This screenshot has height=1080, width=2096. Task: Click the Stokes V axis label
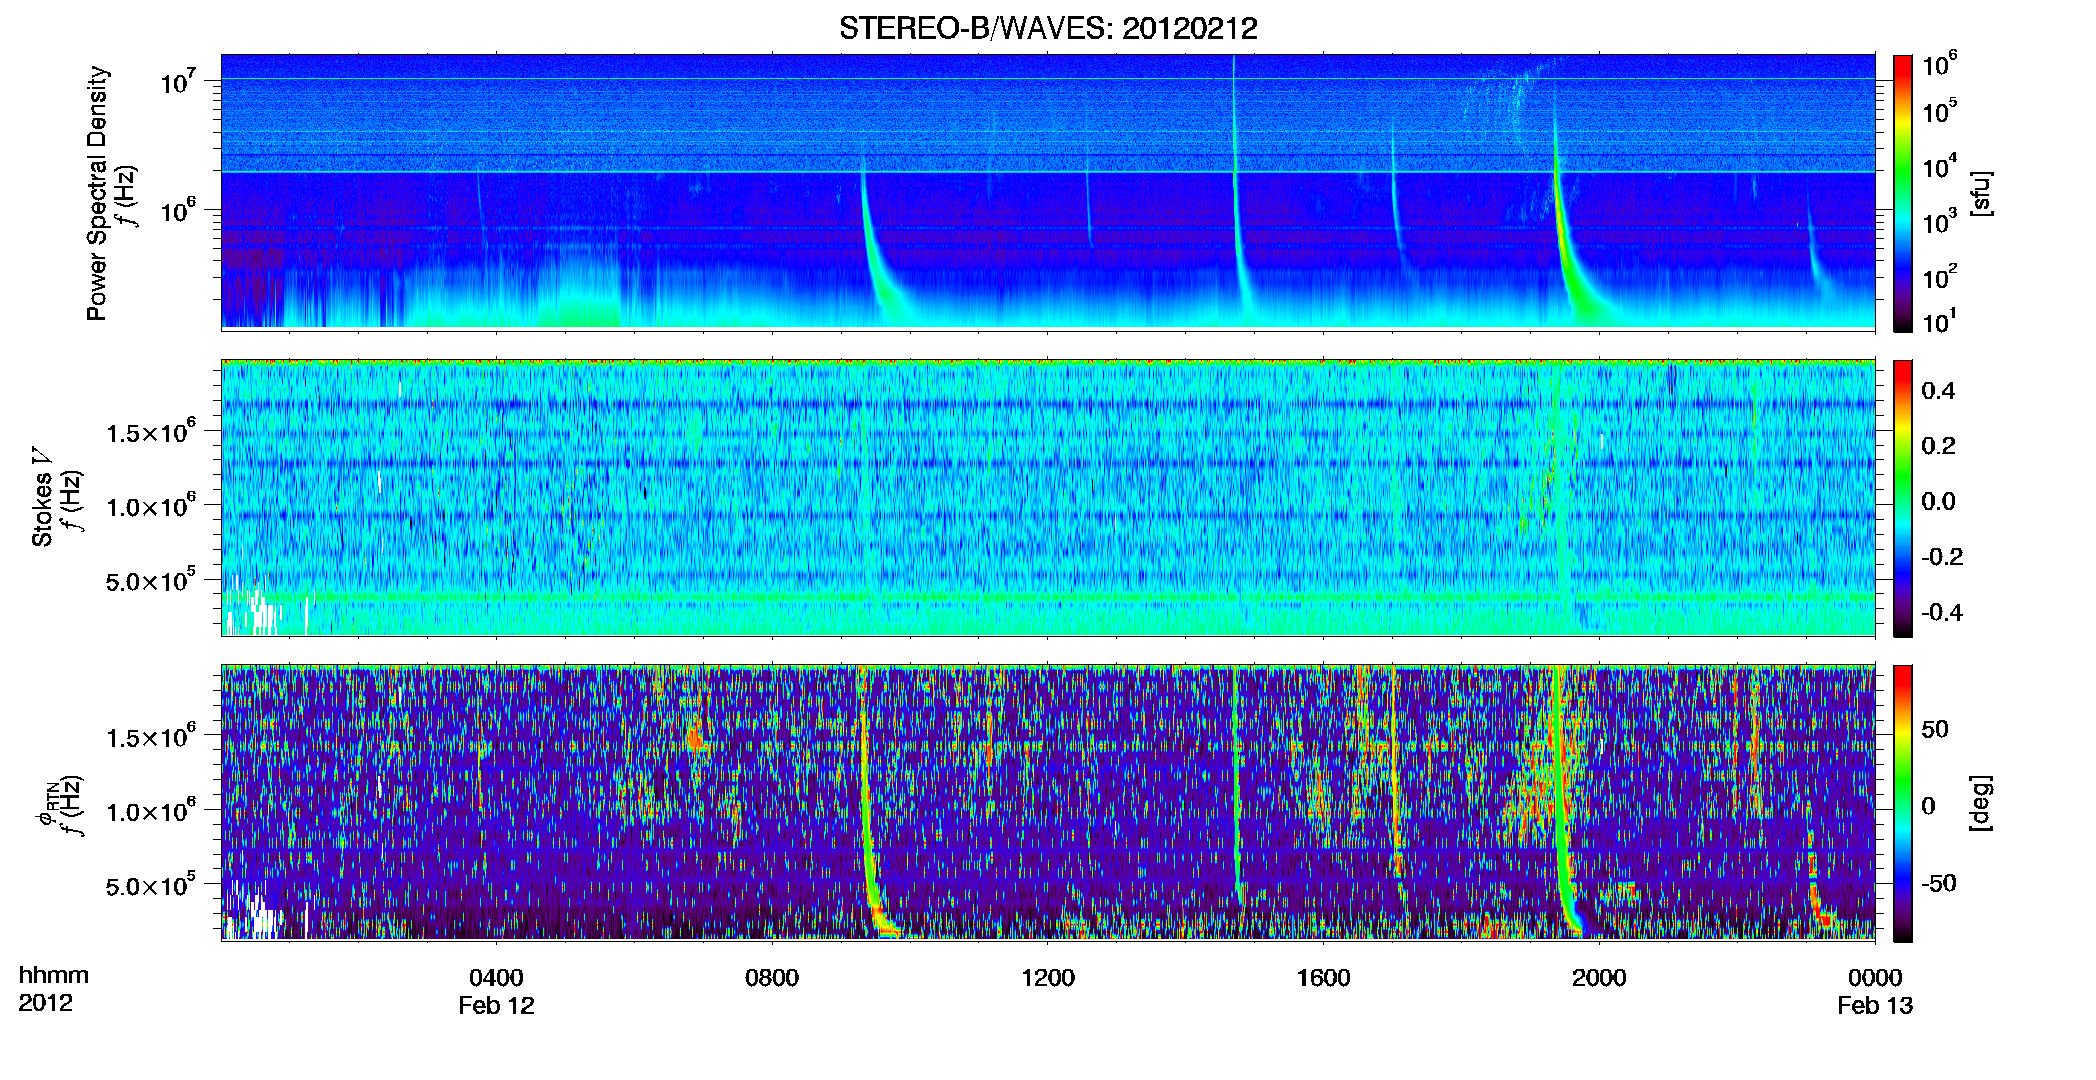pos(42,497)
